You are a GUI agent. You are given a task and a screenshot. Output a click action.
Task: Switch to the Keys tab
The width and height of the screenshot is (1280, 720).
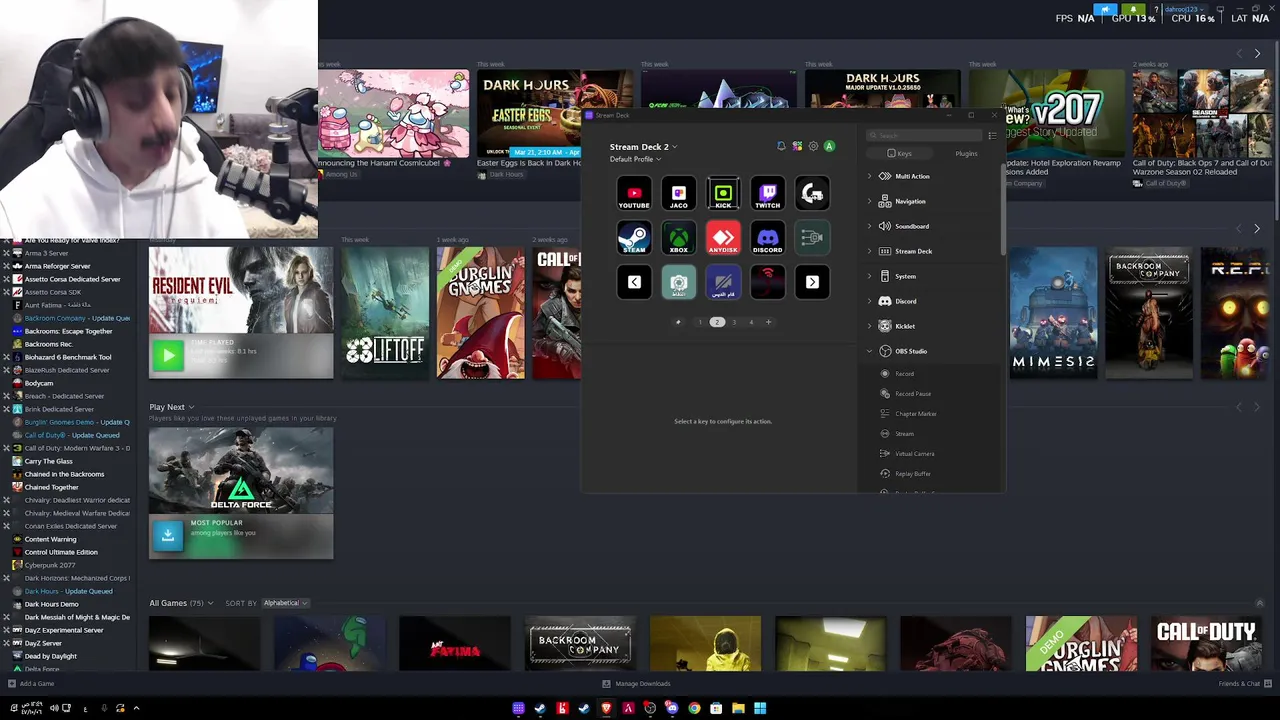click(x=900, y=153)
